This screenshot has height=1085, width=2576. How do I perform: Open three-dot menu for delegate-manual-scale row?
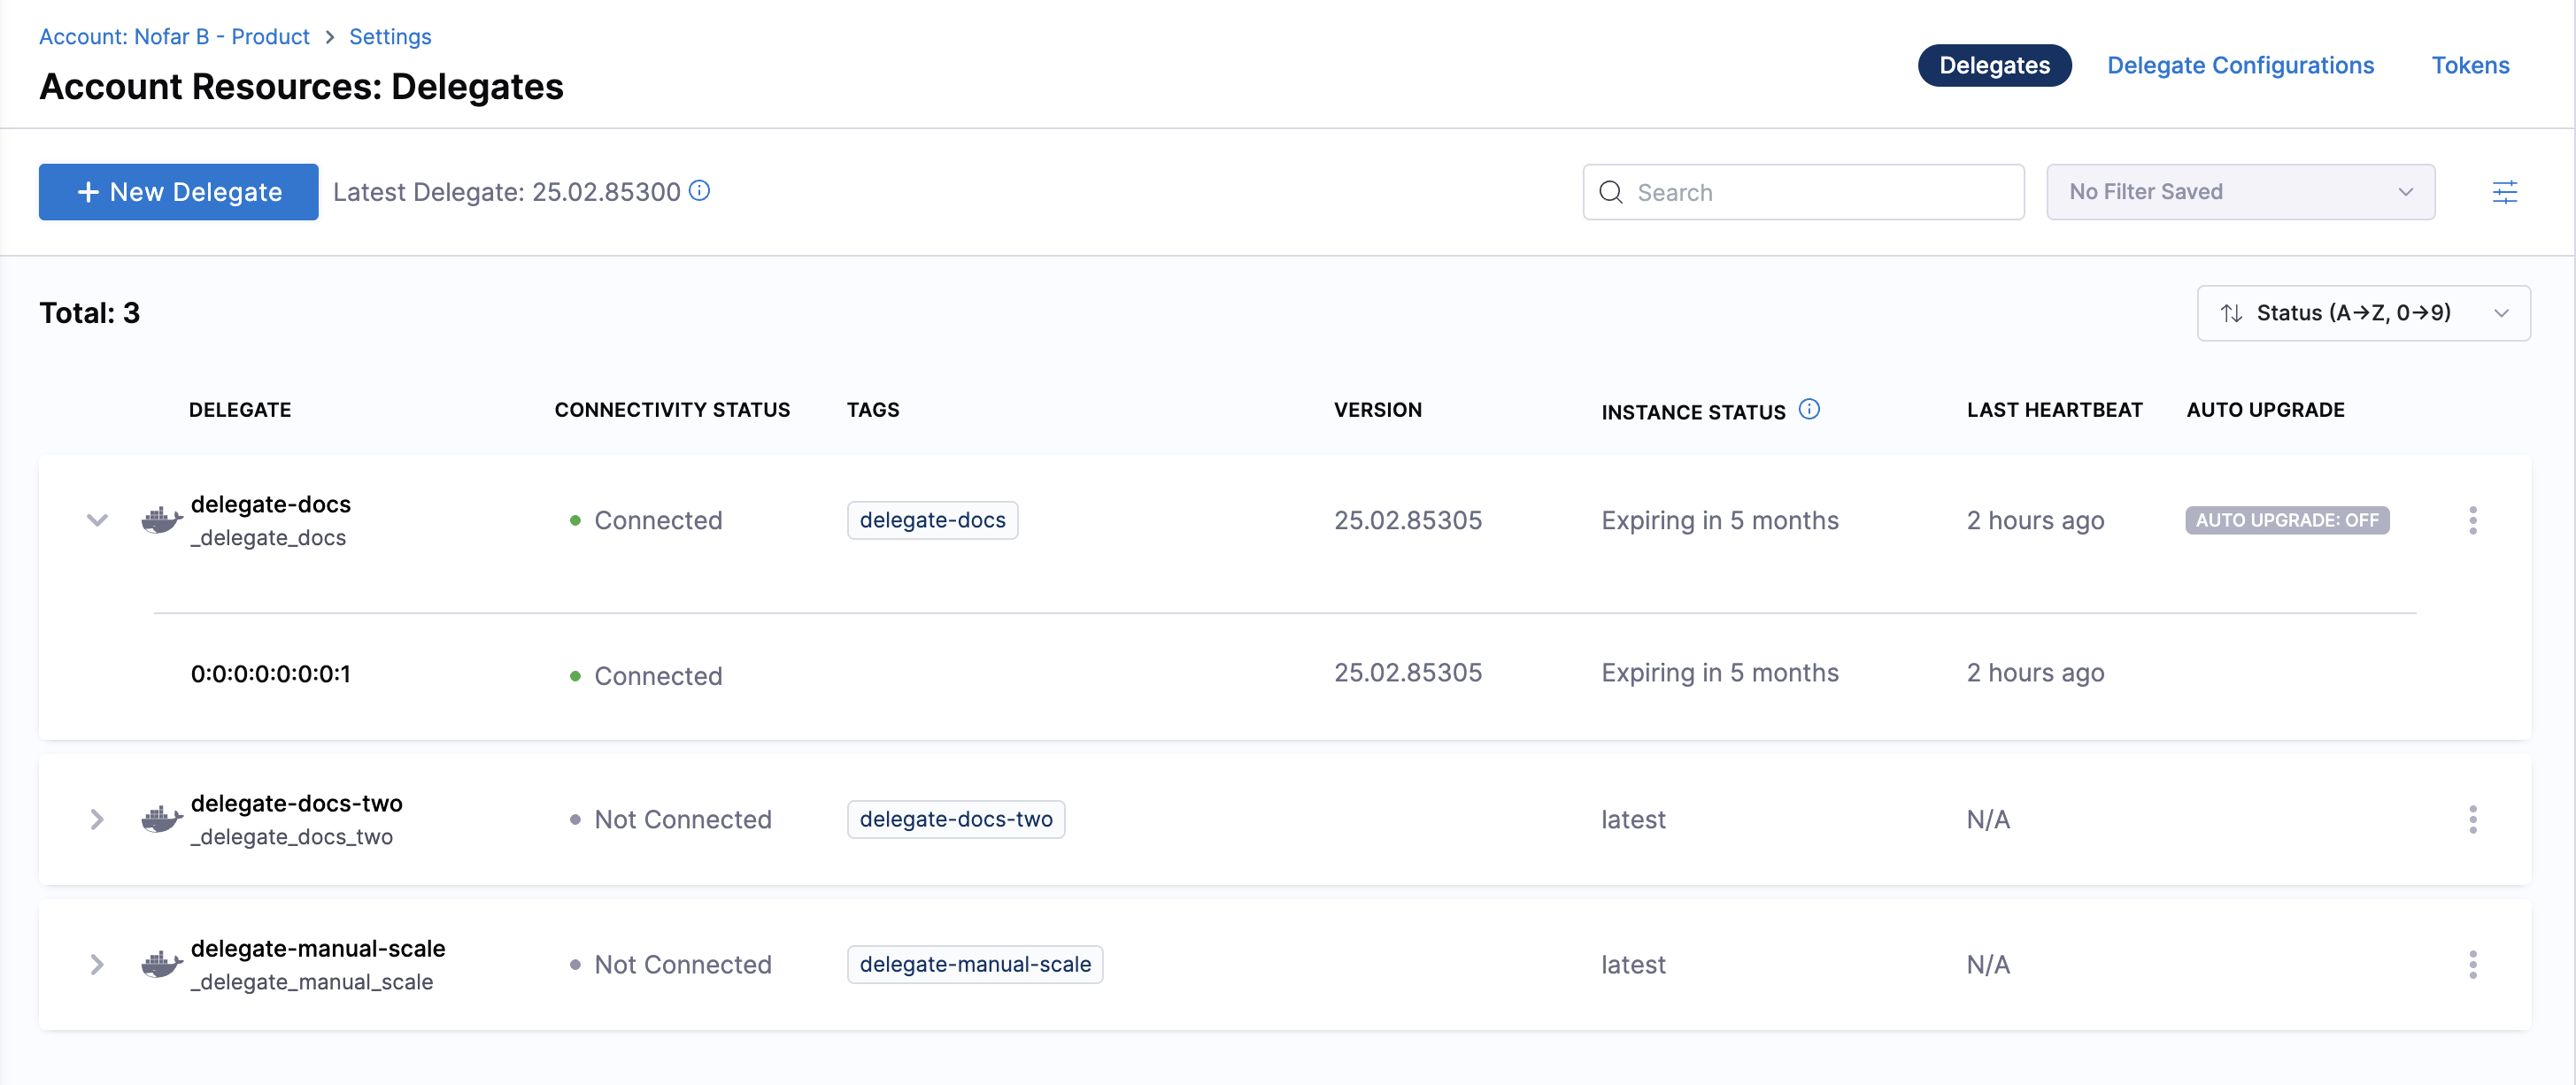2472,964
